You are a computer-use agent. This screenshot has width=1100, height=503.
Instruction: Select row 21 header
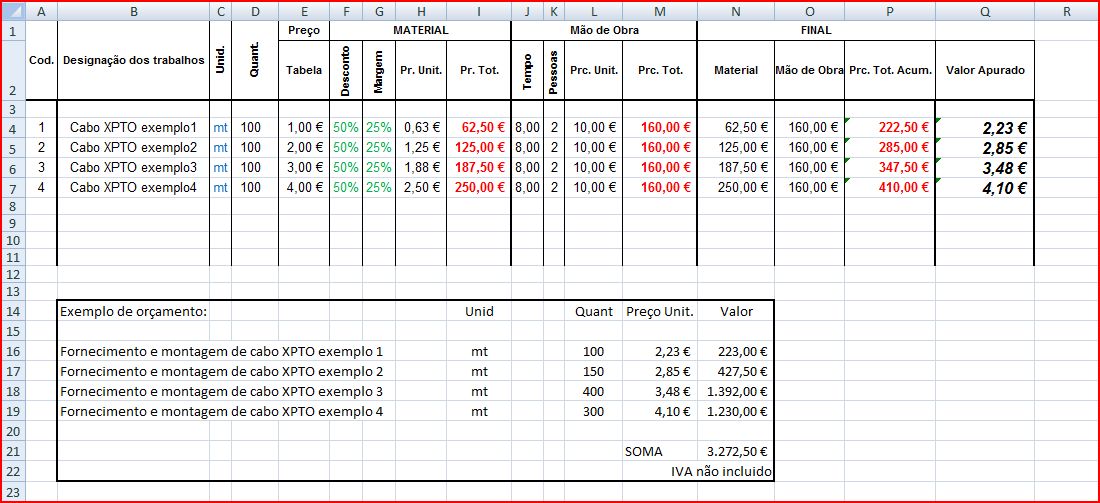13,451
